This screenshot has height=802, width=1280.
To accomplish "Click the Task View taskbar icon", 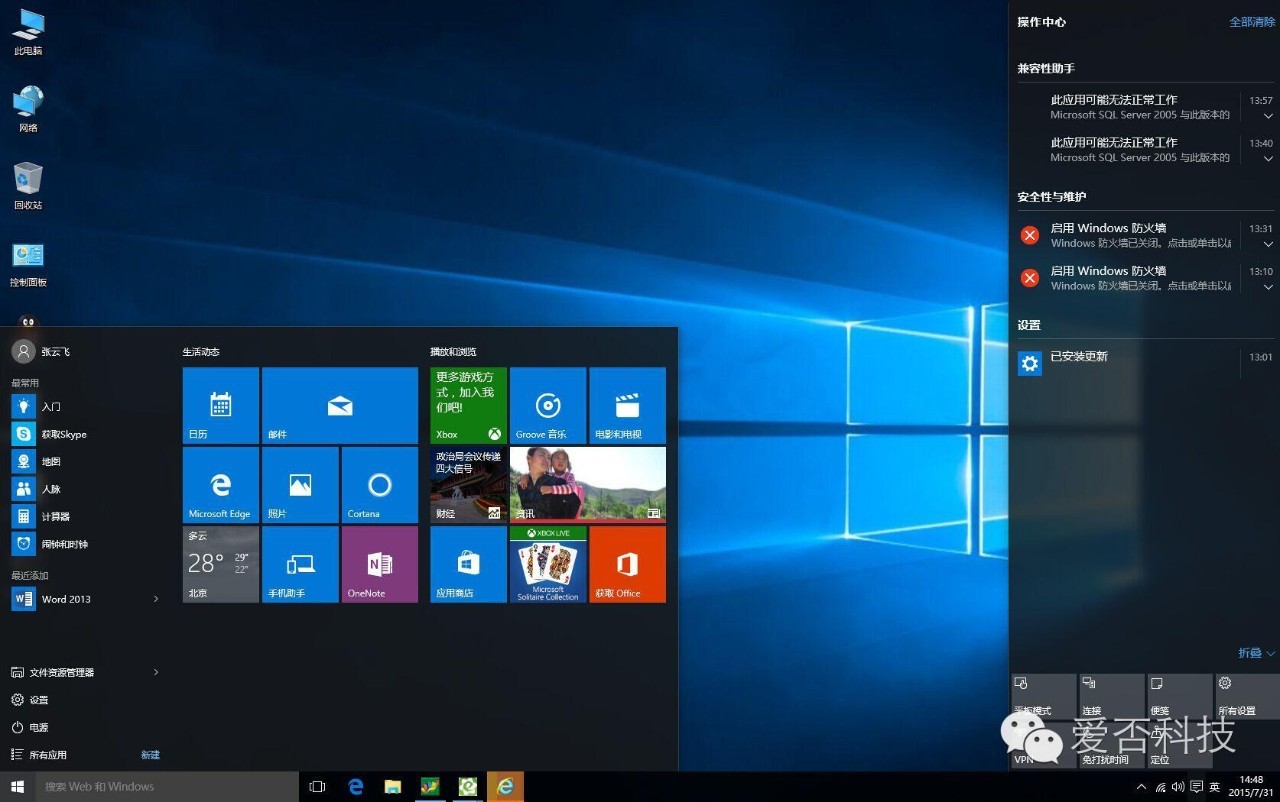I will pos(317,787).
